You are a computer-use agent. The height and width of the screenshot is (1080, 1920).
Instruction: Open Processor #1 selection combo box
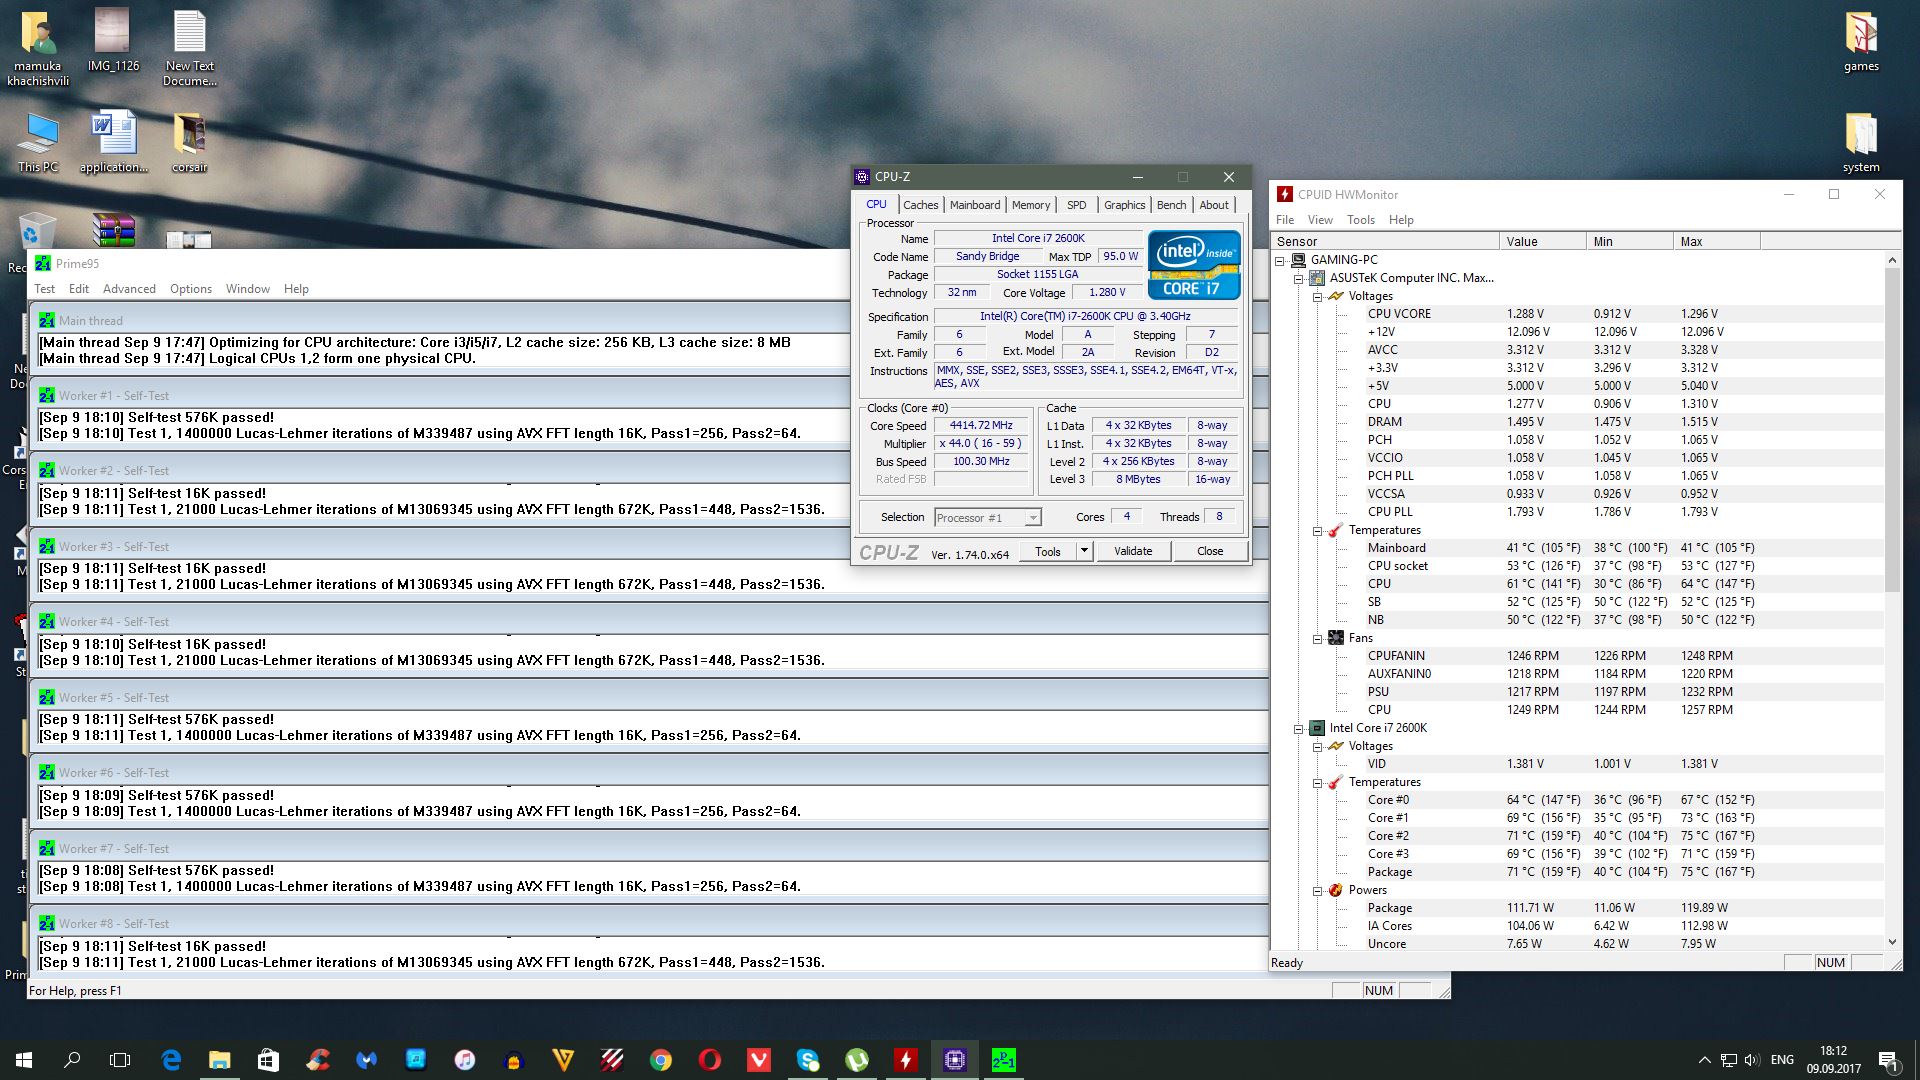click(x=988, y=517)
